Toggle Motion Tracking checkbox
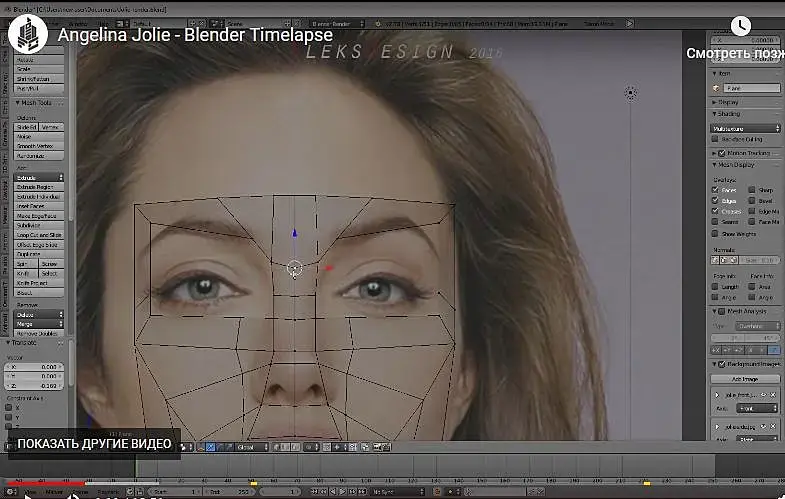Viewport: 785px width, 499px height. pos(721,153)
